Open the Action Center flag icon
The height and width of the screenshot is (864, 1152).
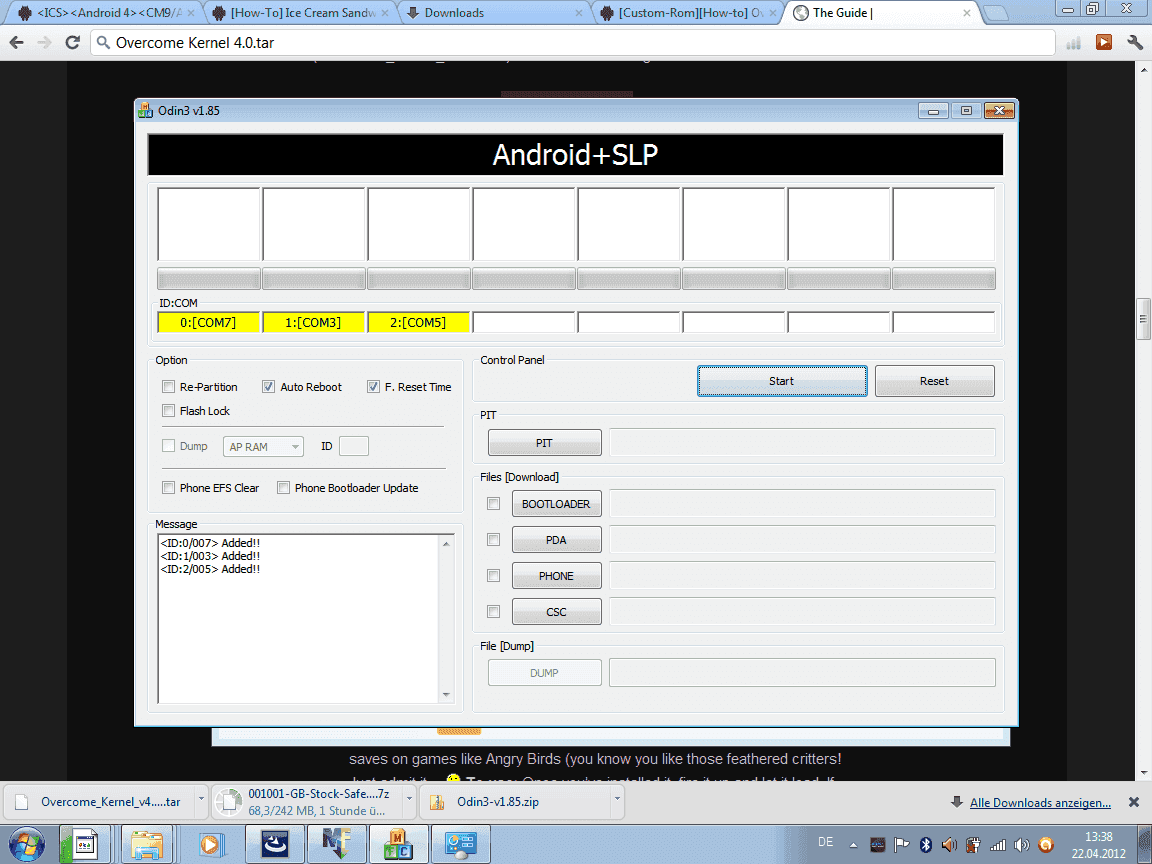click(x=901, y=845)
